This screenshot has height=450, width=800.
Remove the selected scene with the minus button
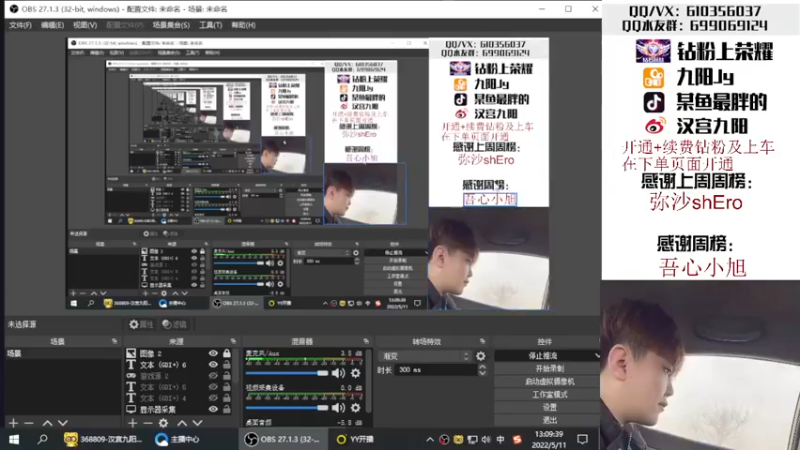click(29, 423)
